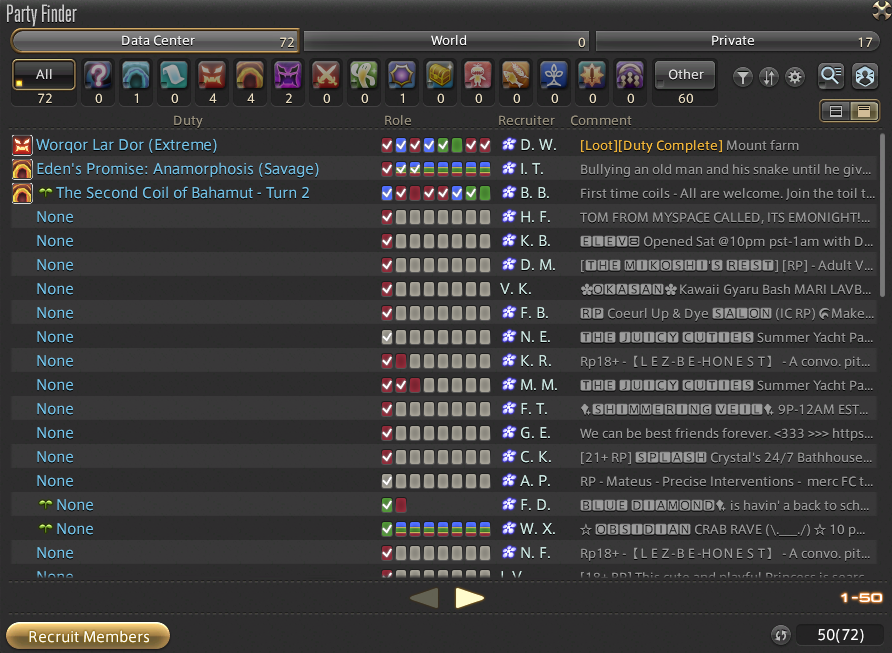The height and width of the screenshot is (653, 892).
Task: Select the listing recruited by G. E.
Action: coord(444,433)
